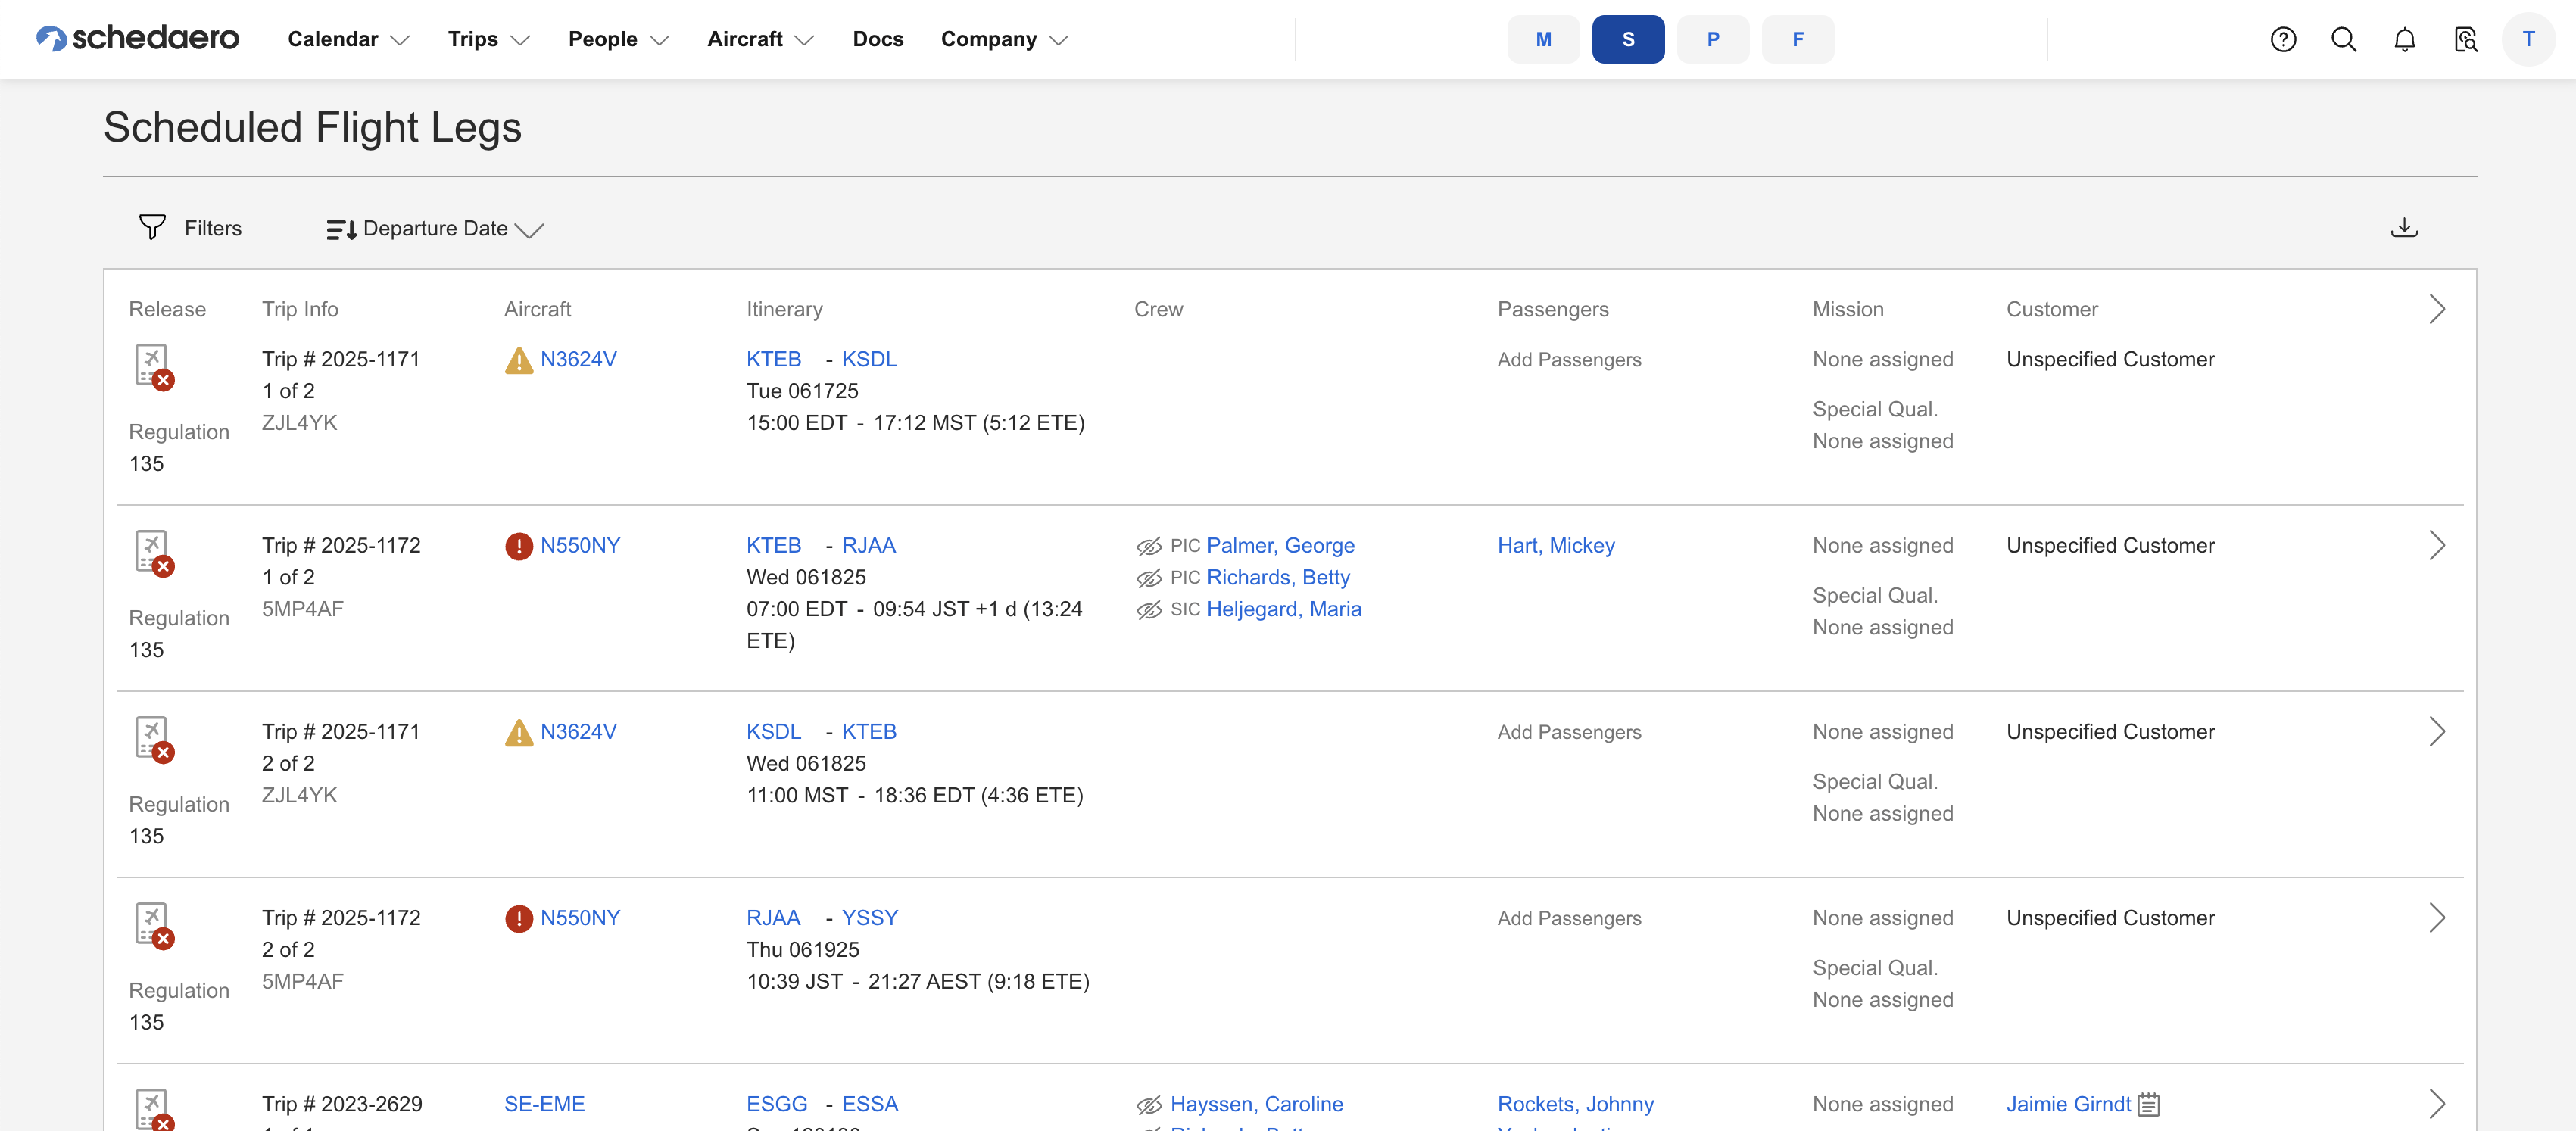Image resolution: width=2576 pixels, height=1131 pixels.
Task: Open the user avatar T menu
Action: (x=2528, y=39)
